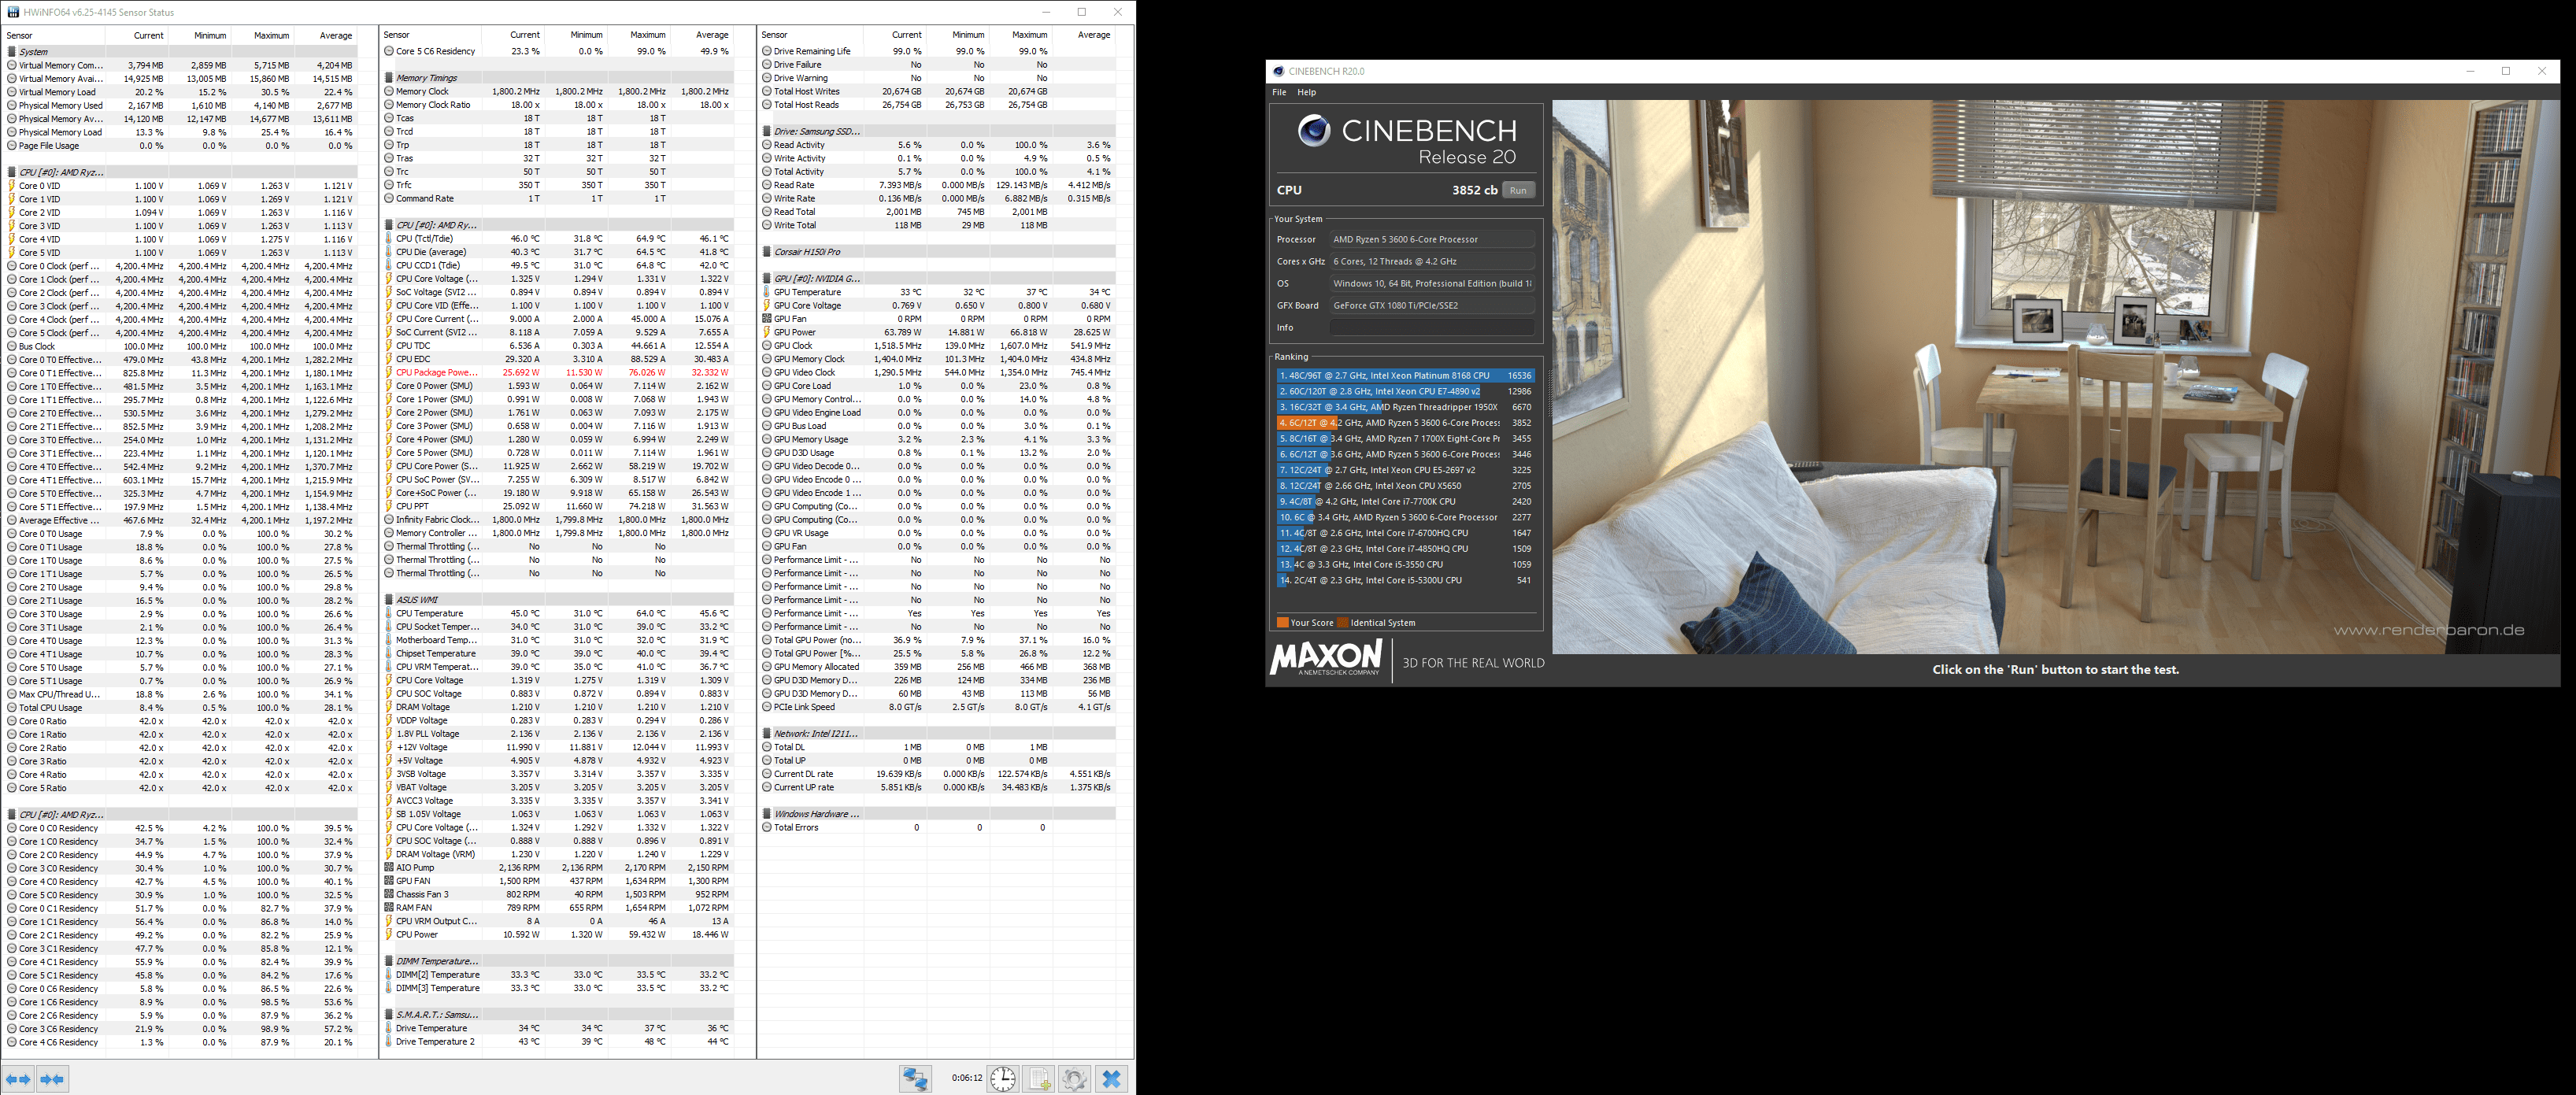
Task: Click the GPU Temperature thermometer icon
Action: coord(767,292)
